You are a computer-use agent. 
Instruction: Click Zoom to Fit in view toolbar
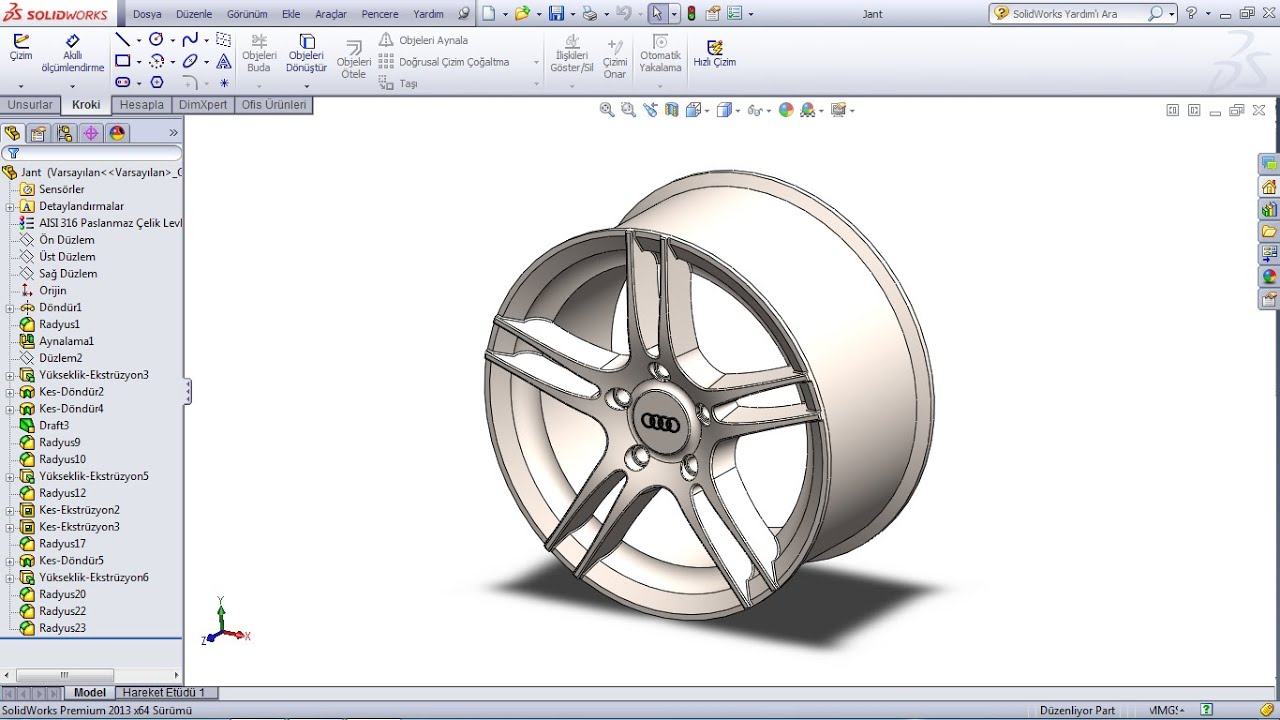(607, 110)
